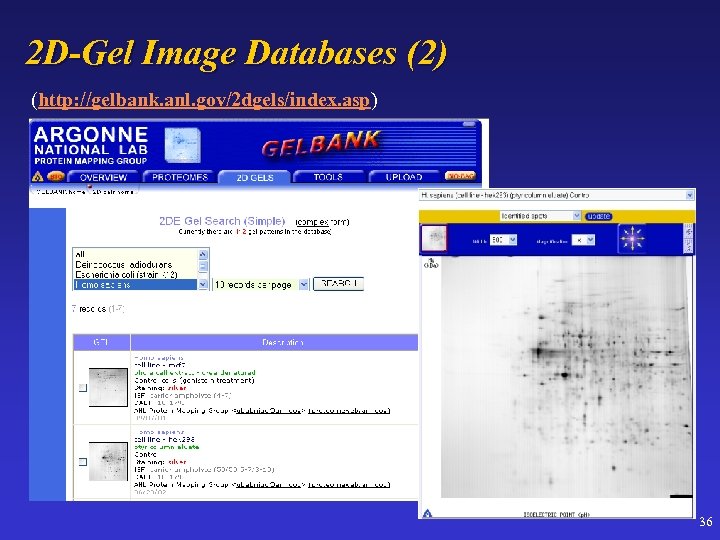Click organism list scroll down arrow
Screen dimensions: 720x540
(x=203, y=285)
